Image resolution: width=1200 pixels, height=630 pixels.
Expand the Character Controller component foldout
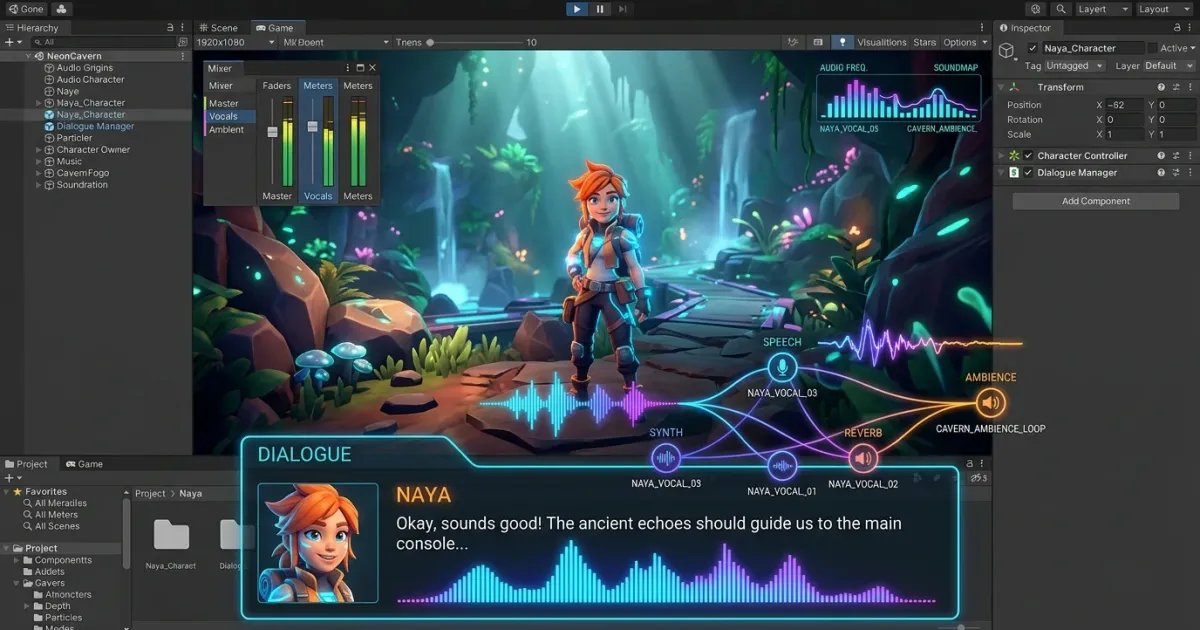coord(1001,155)
